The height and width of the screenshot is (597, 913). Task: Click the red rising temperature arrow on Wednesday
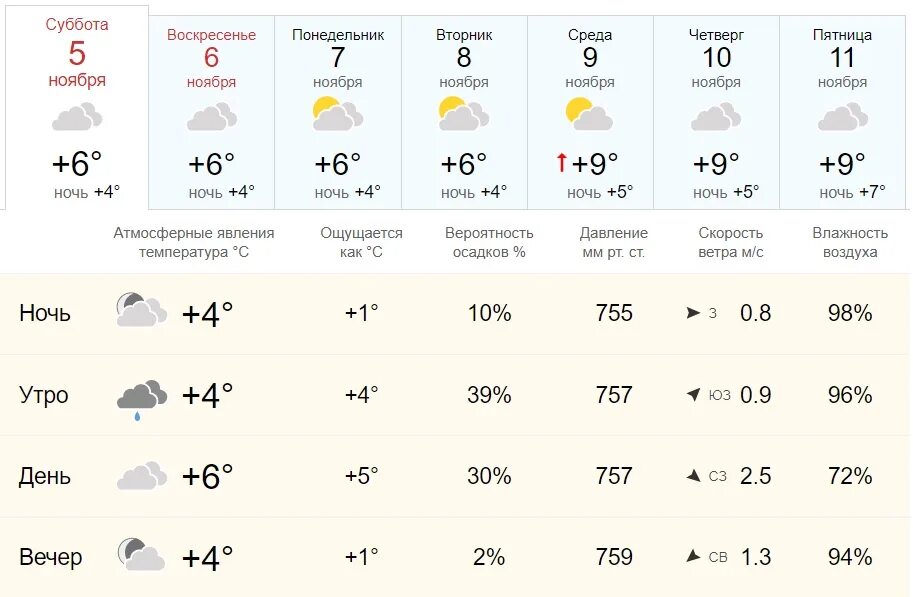561,163
